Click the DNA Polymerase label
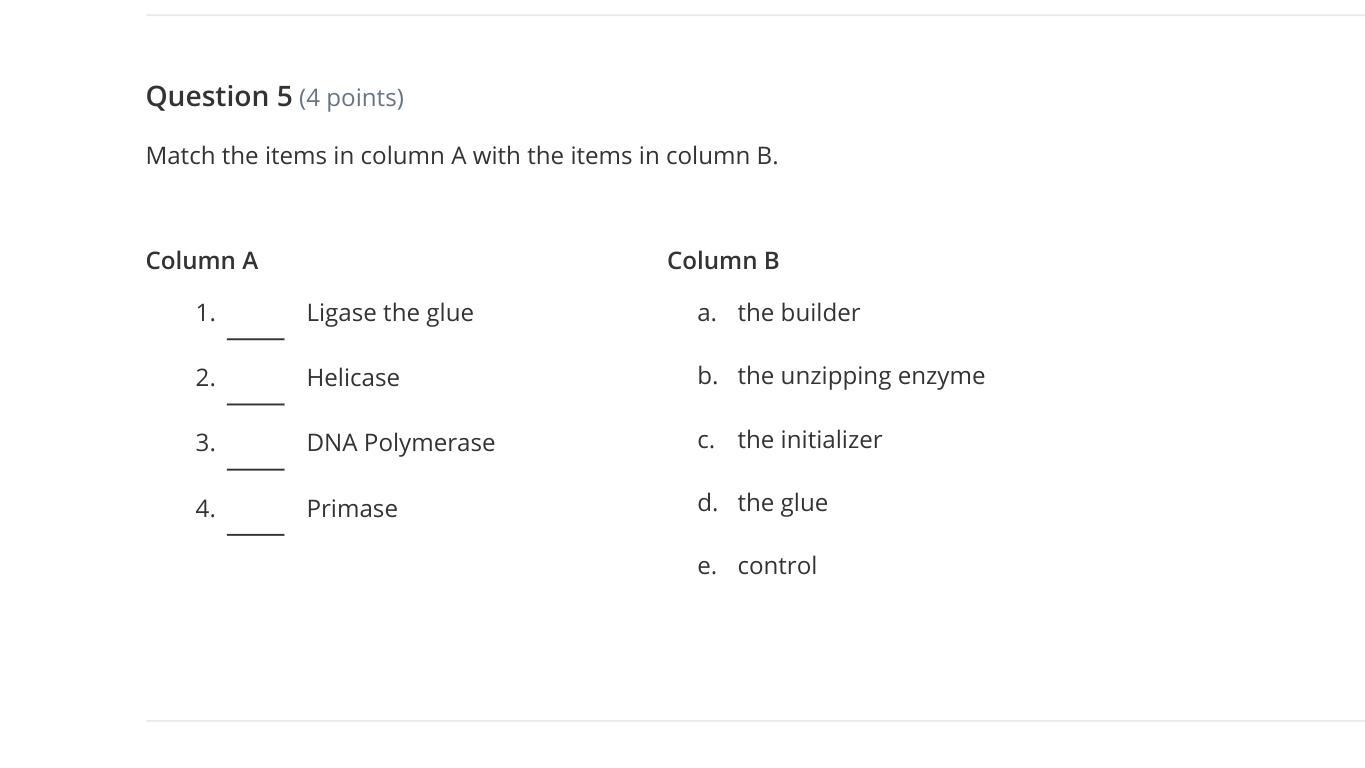 point(400,443)
